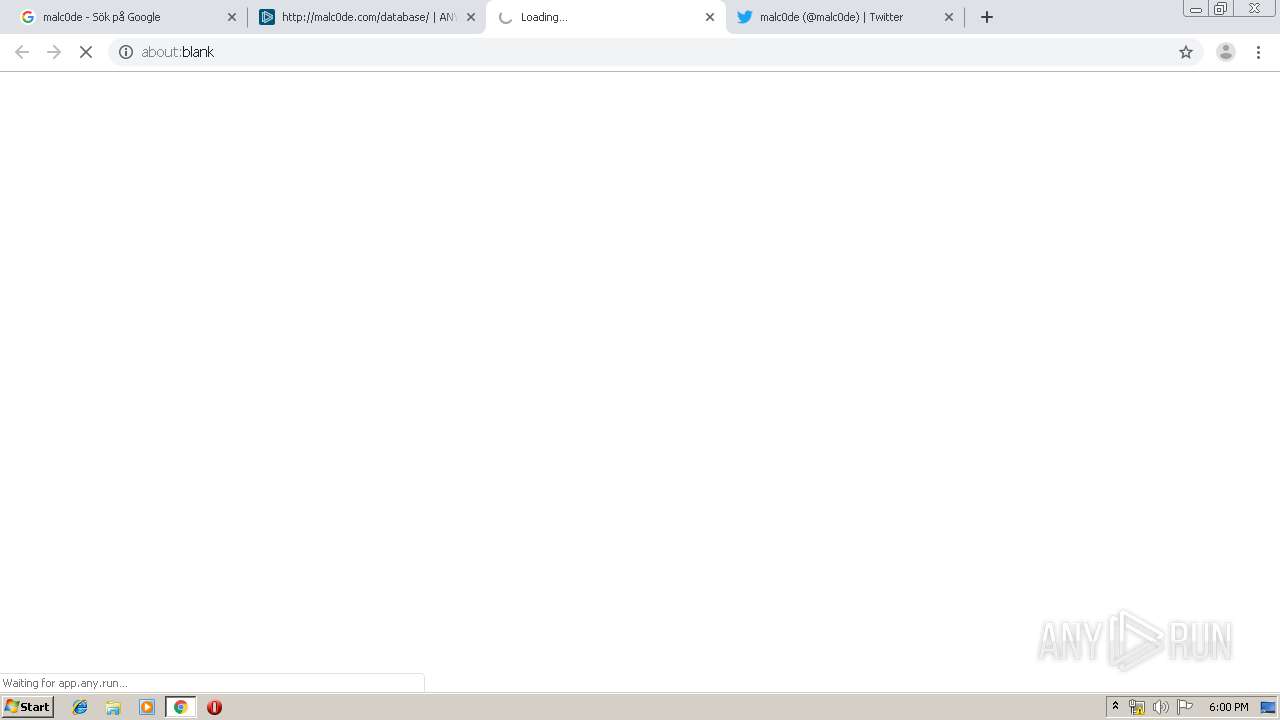Open the volume speaker tray icon
This screenshot has height=720, width=1280.
(x=1160, y=707)
